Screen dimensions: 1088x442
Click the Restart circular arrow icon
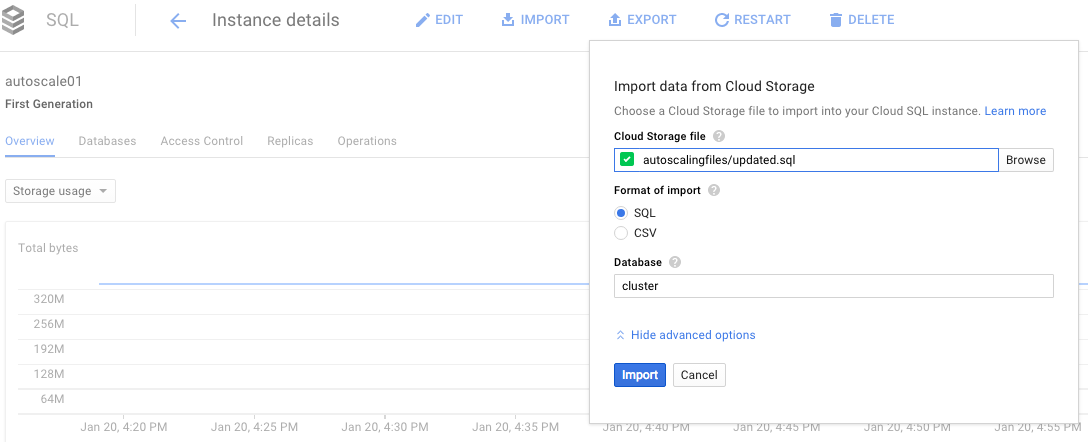click(x=722, y=20)
